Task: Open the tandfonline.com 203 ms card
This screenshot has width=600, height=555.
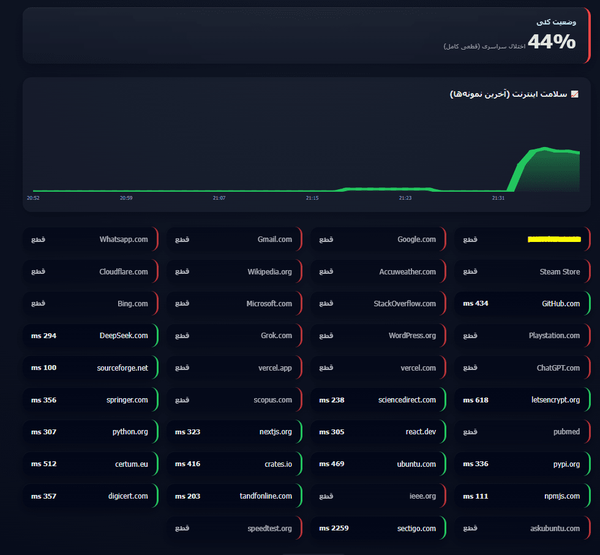Action: (x=235, y=496)
